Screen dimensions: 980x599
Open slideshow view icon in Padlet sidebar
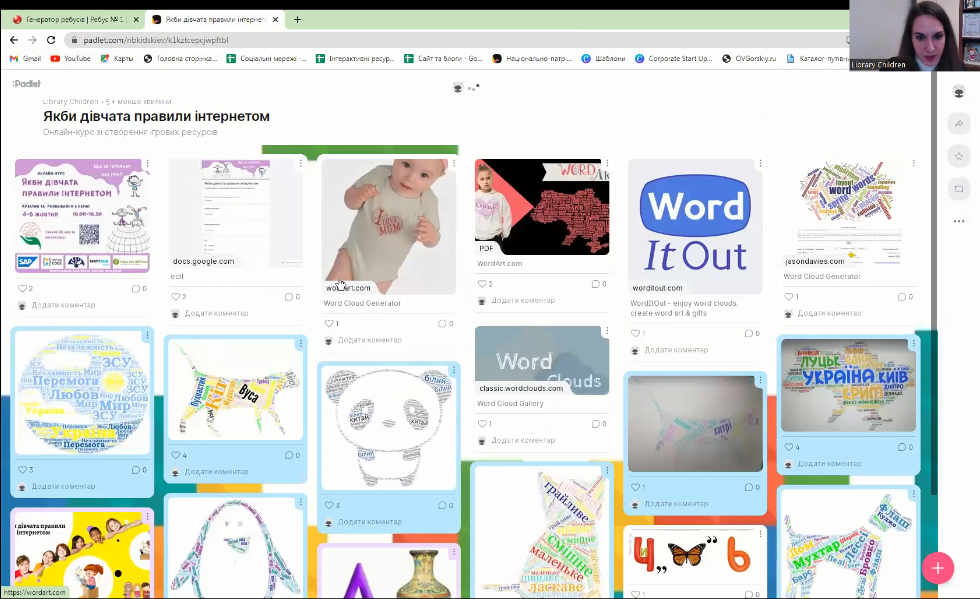[958, 188]
